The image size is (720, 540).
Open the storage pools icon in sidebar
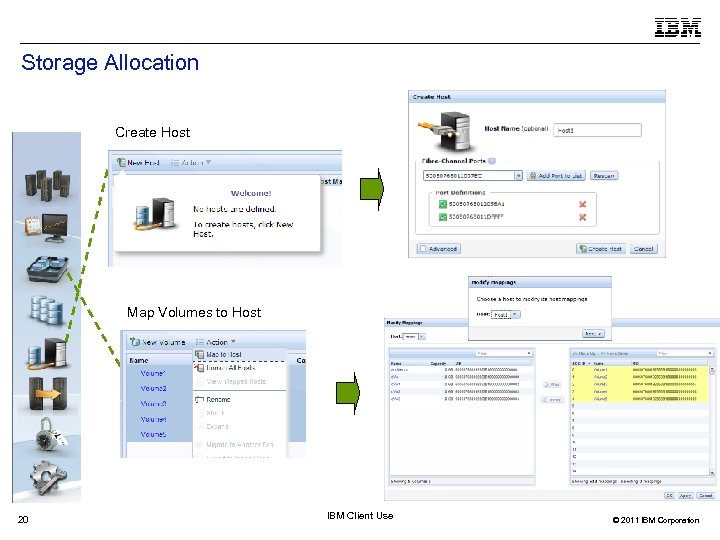coord(47,269)
